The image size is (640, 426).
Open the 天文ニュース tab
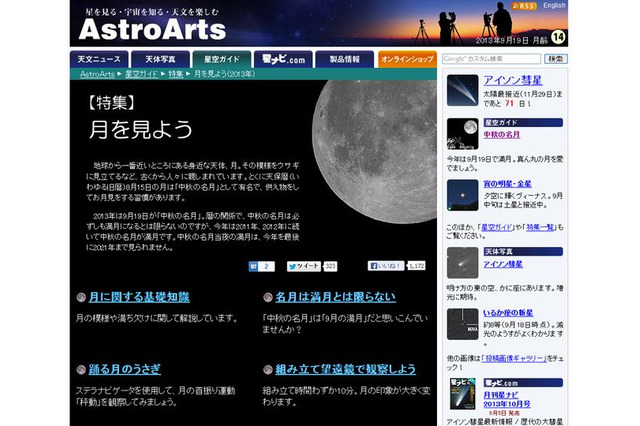(x=99, y=59)
